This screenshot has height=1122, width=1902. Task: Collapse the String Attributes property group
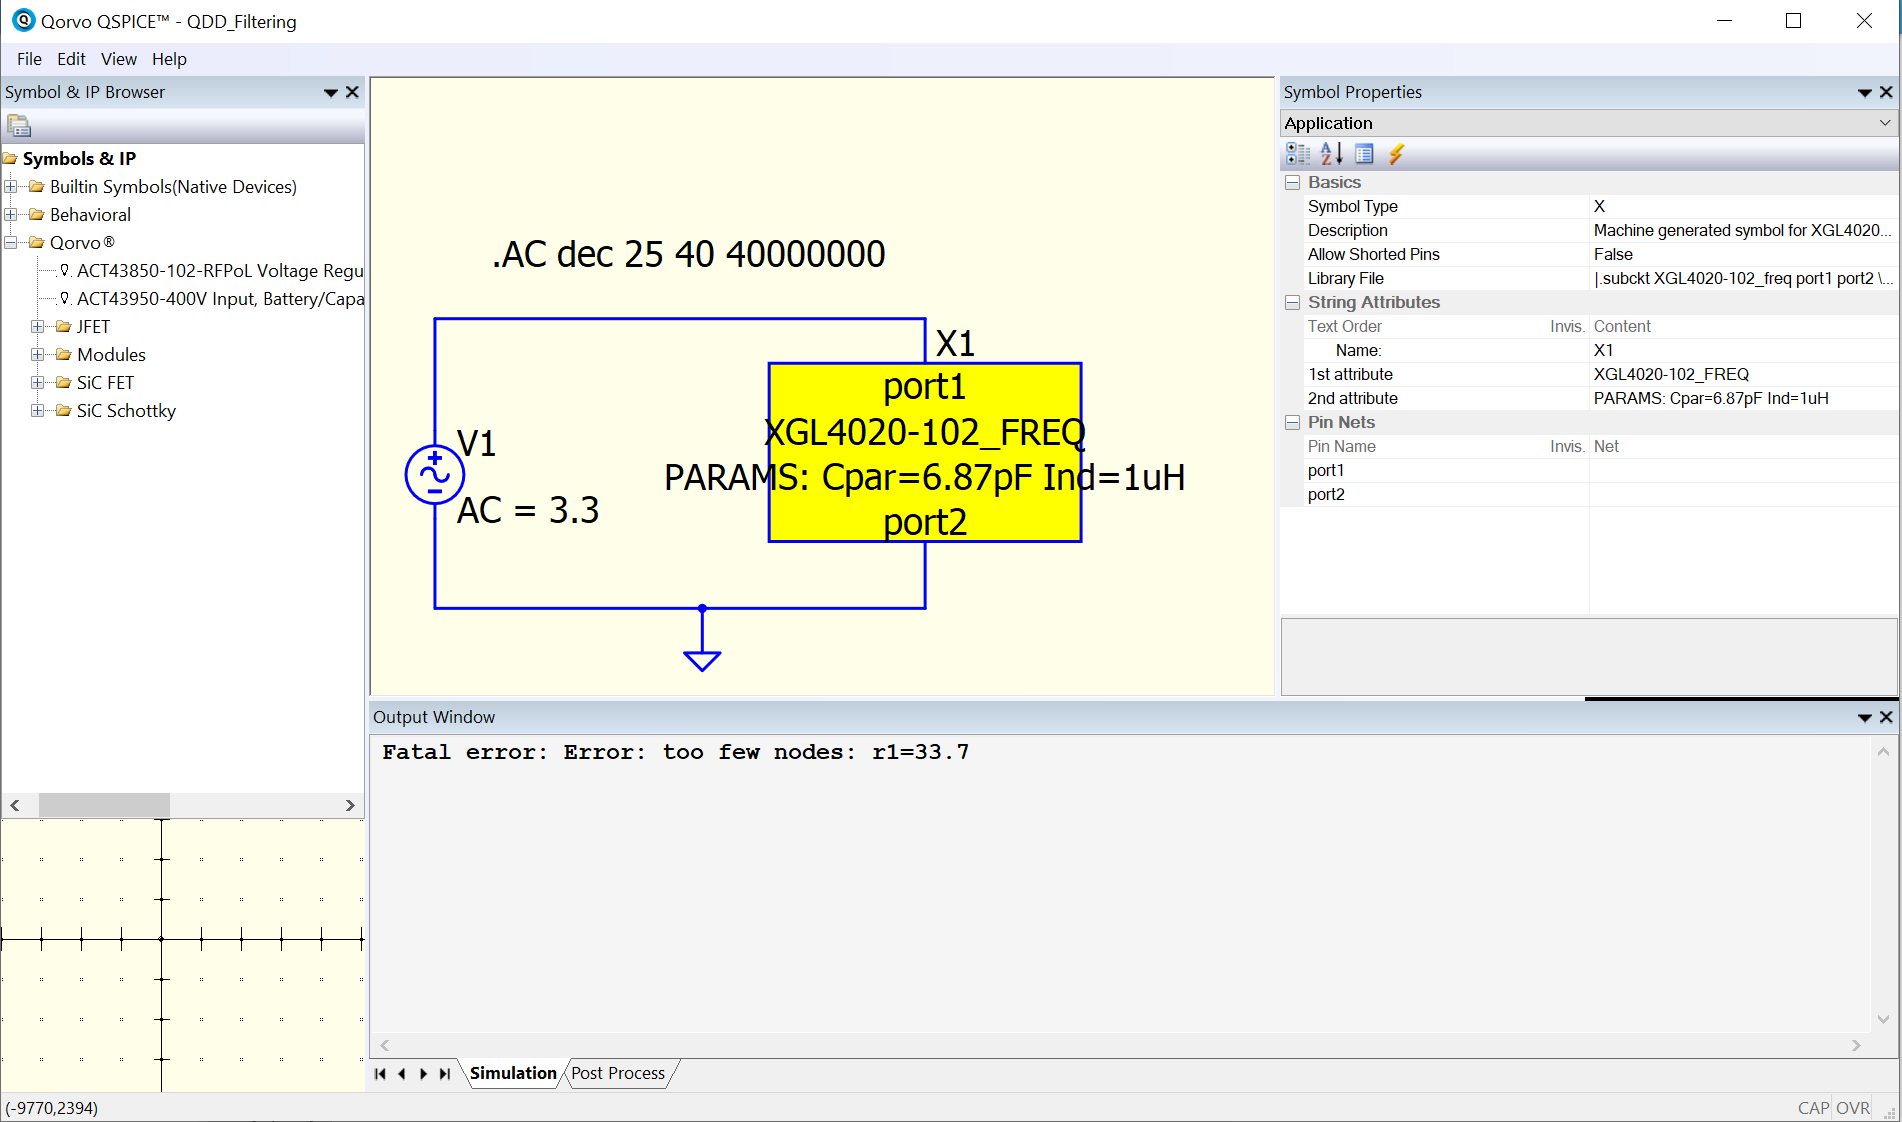1292,303
